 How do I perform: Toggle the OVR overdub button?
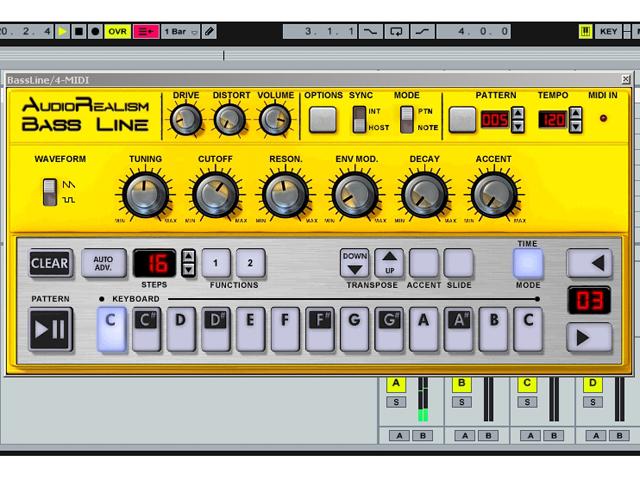(117, 31)
